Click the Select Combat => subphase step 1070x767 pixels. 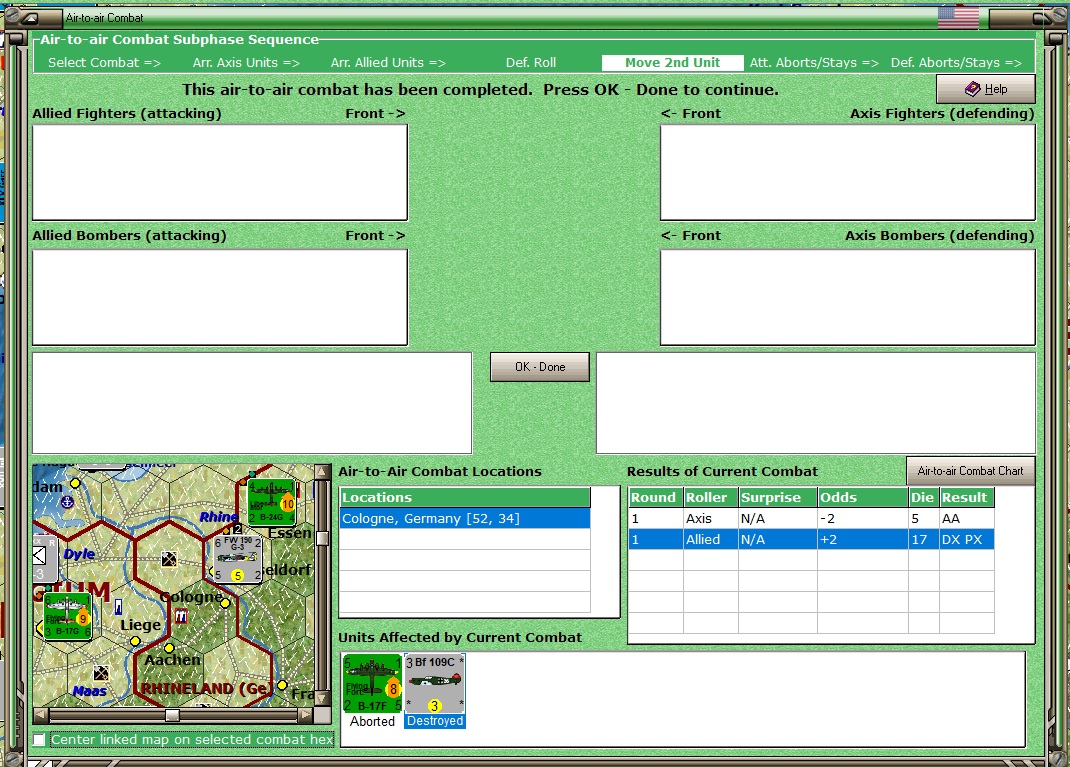click(x=104, y=63)
